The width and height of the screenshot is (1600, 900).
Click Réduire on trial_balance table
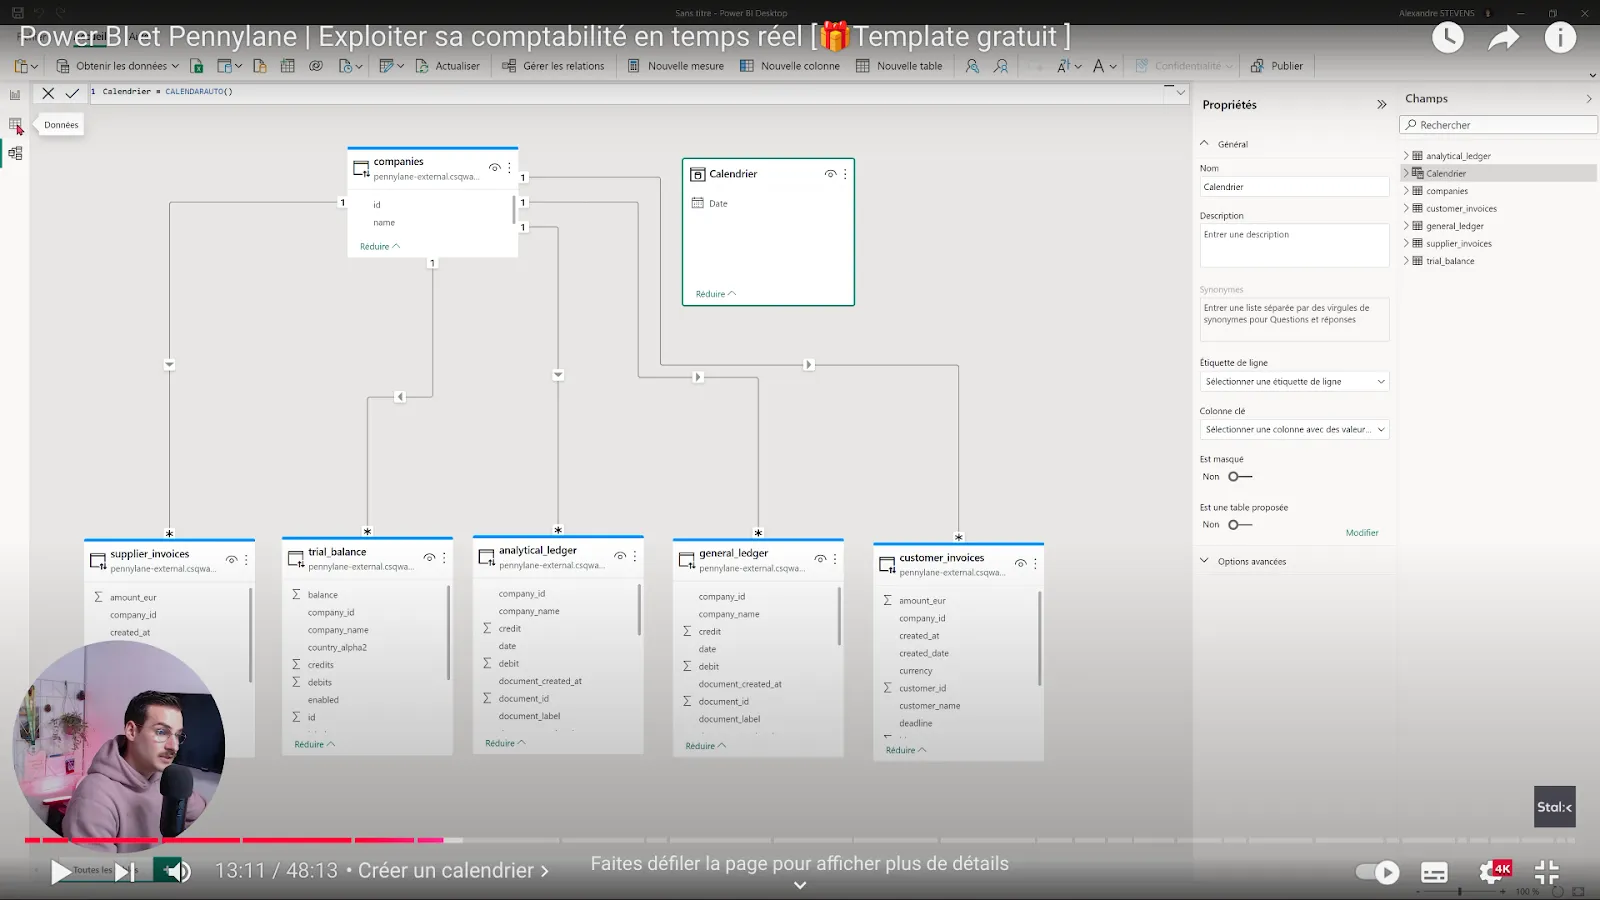point(315,745)
